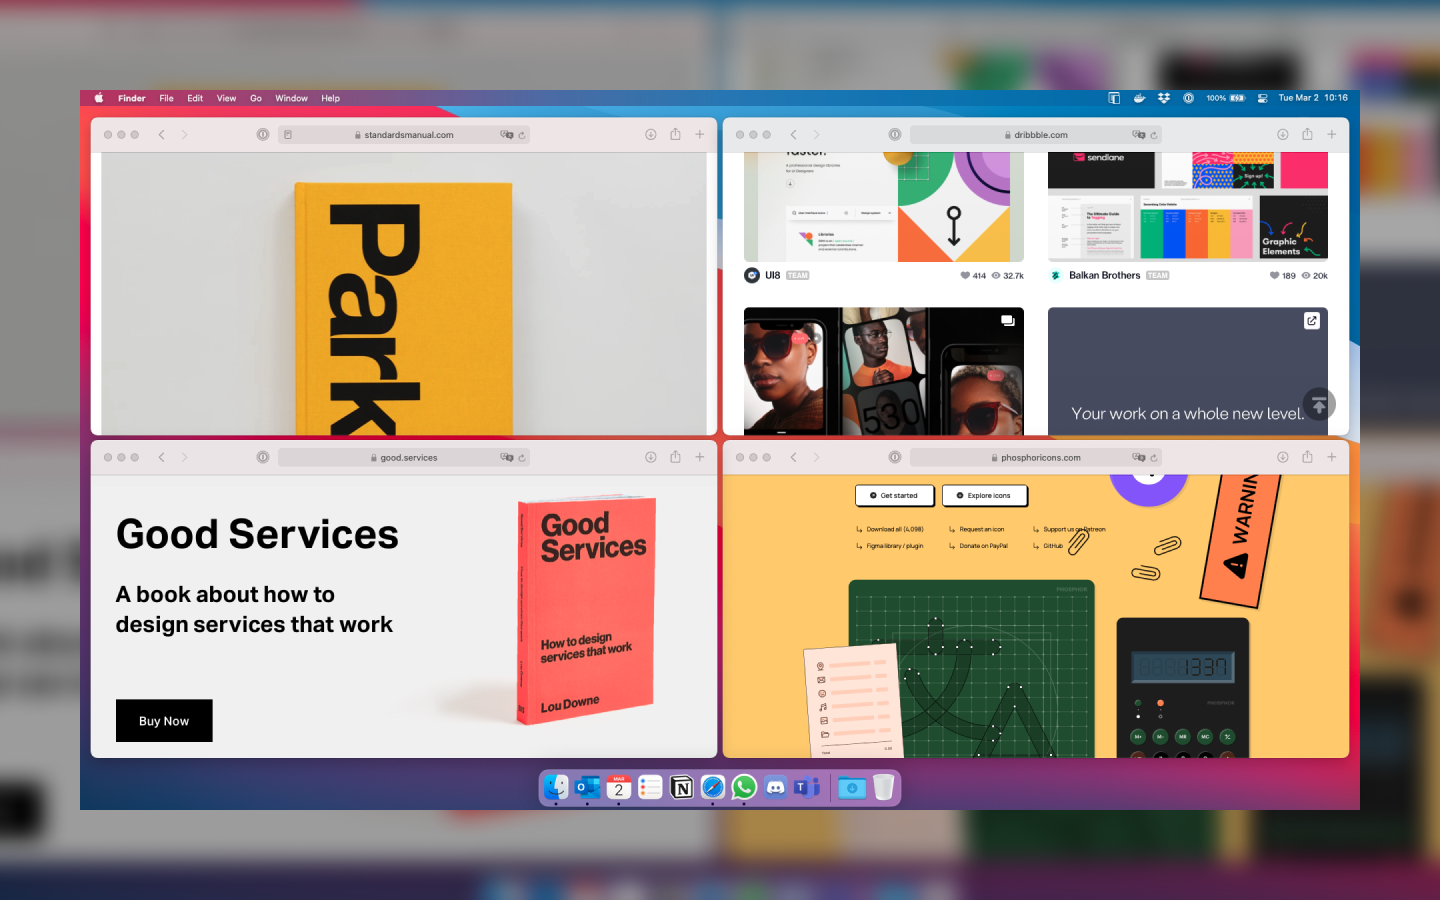The image size is (1440, 900).
Task: Open a new tab in dribbble.com window
Action: coord(1332,134)
